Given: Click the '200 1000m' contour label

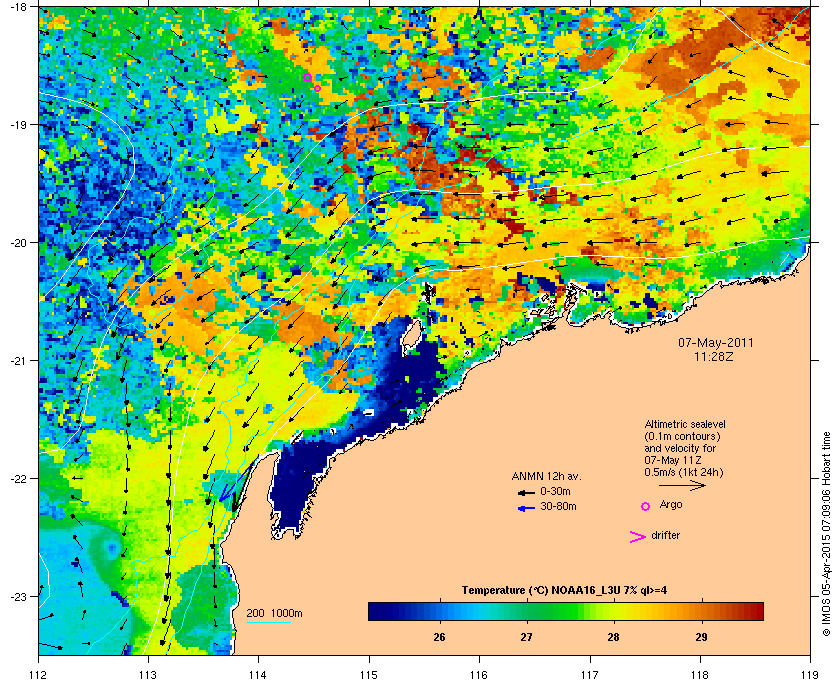Looking at the screenshot, I should click(274, 614).
